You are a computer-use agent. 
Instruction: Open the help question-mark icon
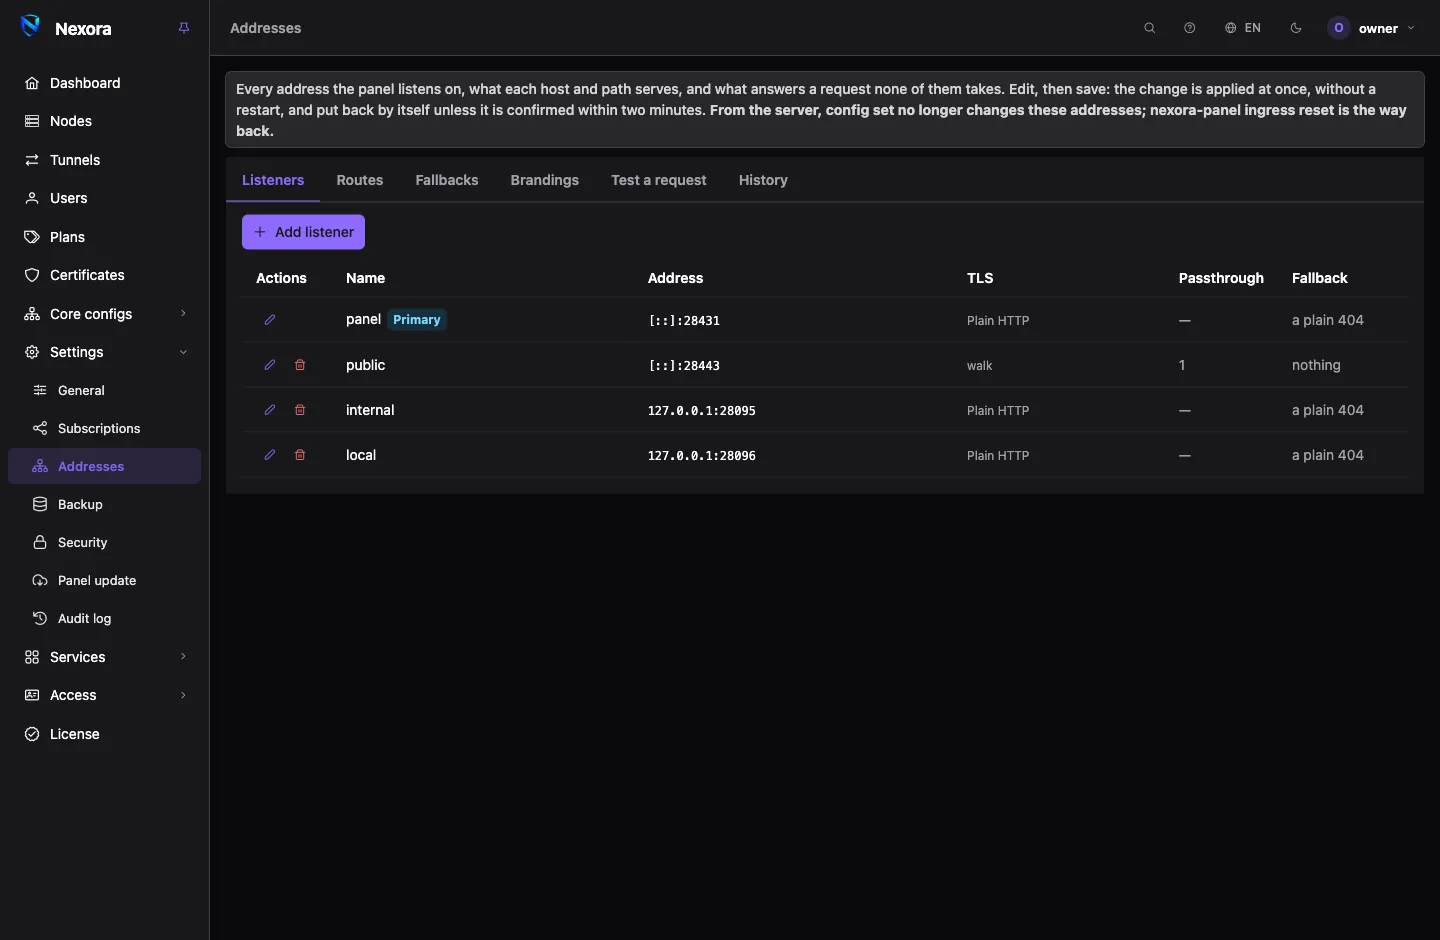point(1190,28)
